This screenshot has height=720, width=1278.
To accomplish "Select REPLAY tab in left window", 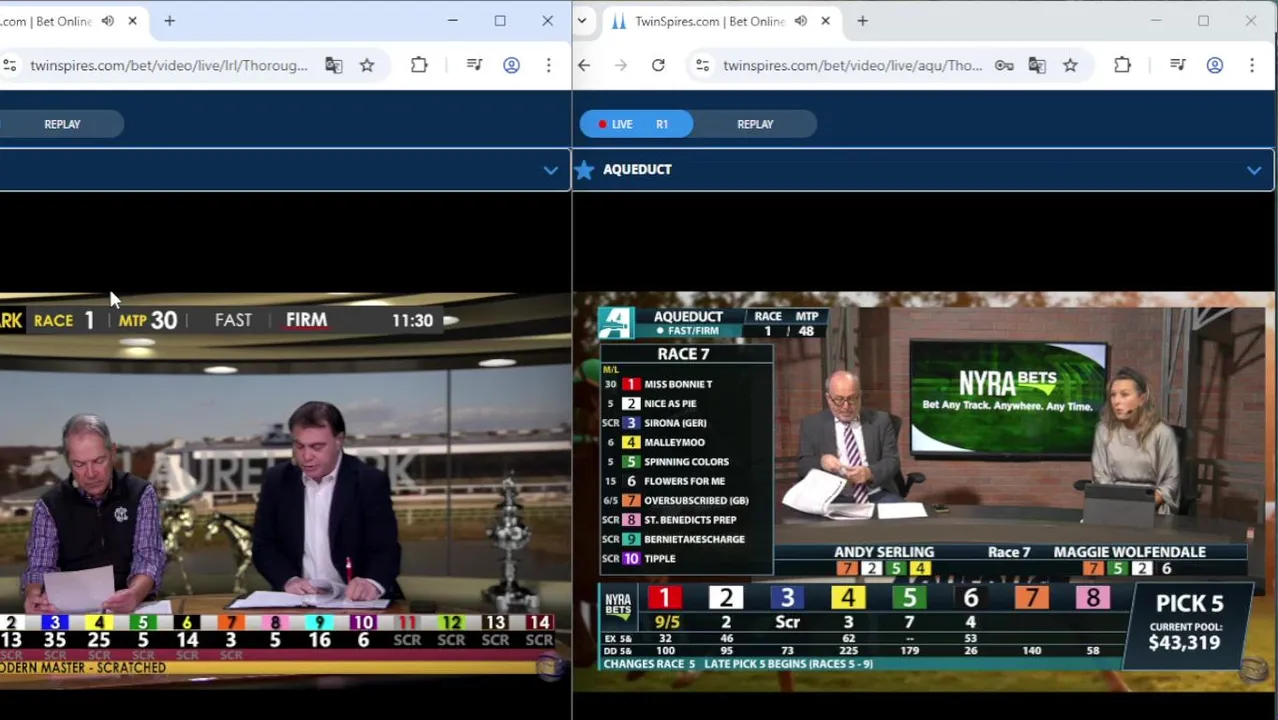I will point(62,124).
